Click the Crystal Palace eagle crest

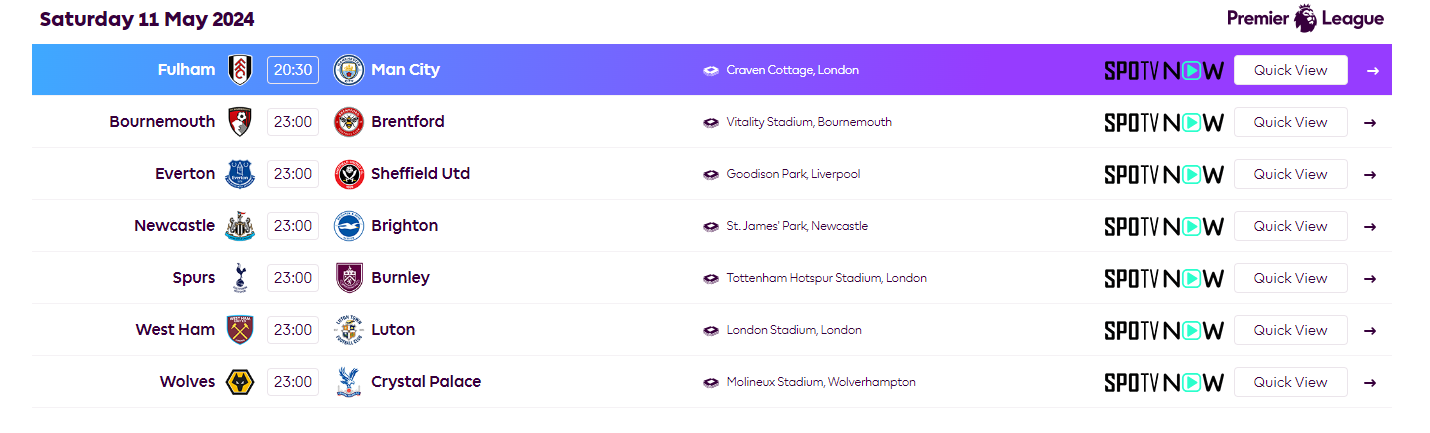pos(348,382)
